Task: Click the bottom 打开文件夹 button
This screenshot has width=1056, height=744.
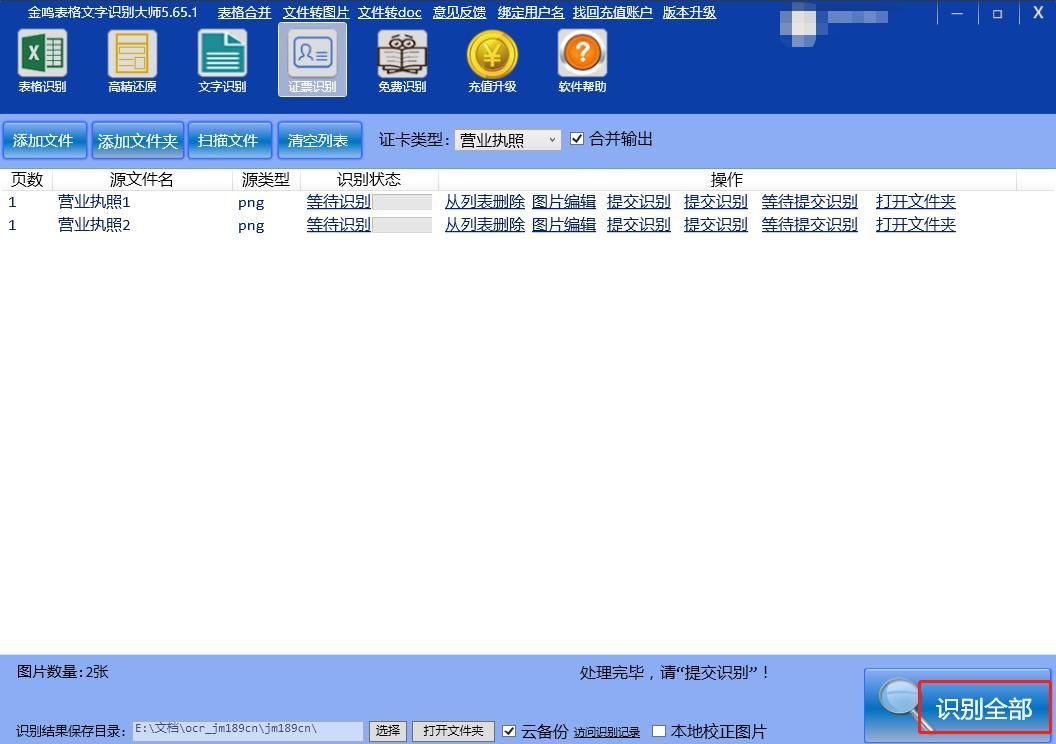Action: pyautogui.click(x=453, y=731)
